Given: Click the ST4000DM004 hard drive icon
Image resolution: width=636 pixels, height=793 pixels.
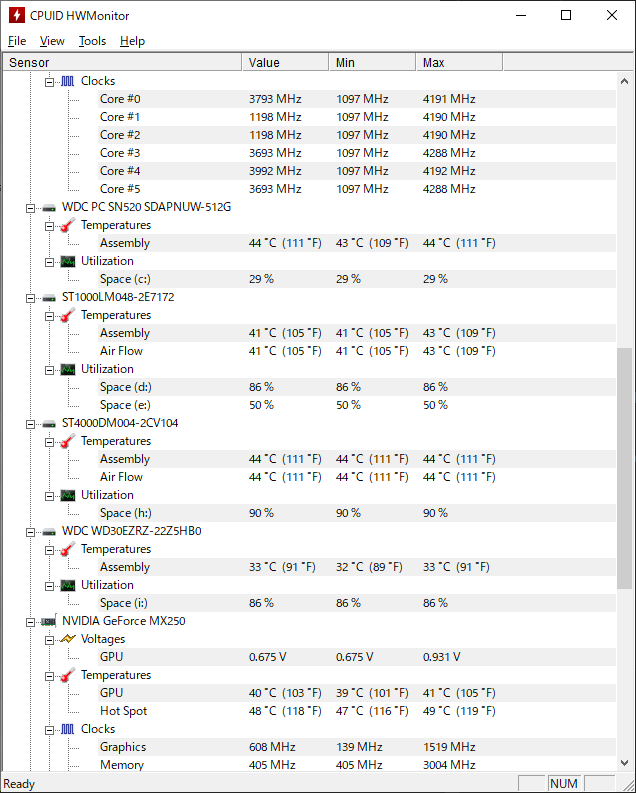Looking at the screenshot, I should [x=49, y=423].
